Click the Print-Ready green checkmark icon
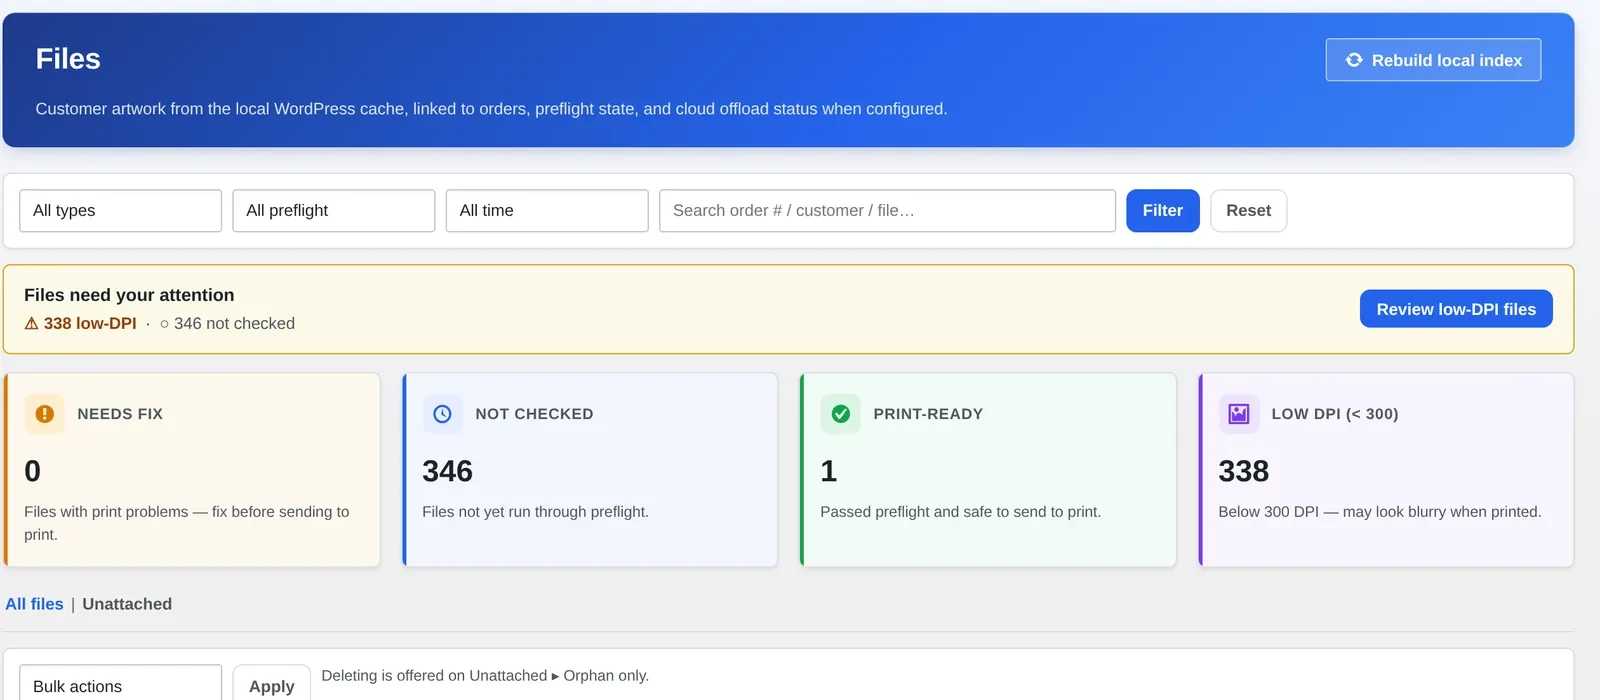 [x=841, y=414]
